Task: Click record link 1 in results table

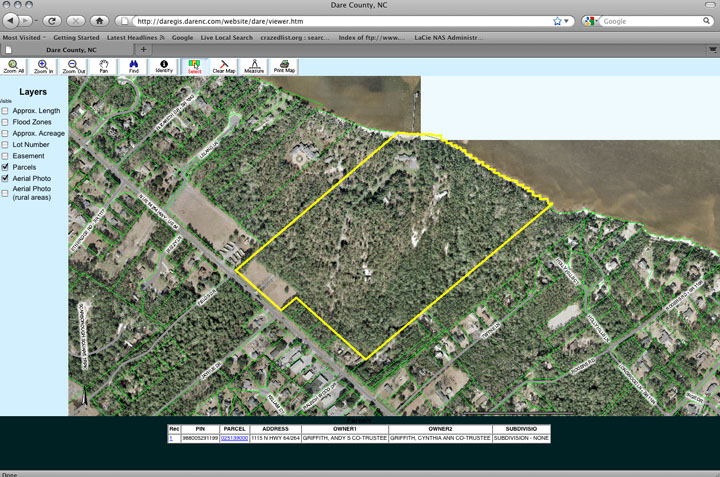Action: click(x=171, y=438)
